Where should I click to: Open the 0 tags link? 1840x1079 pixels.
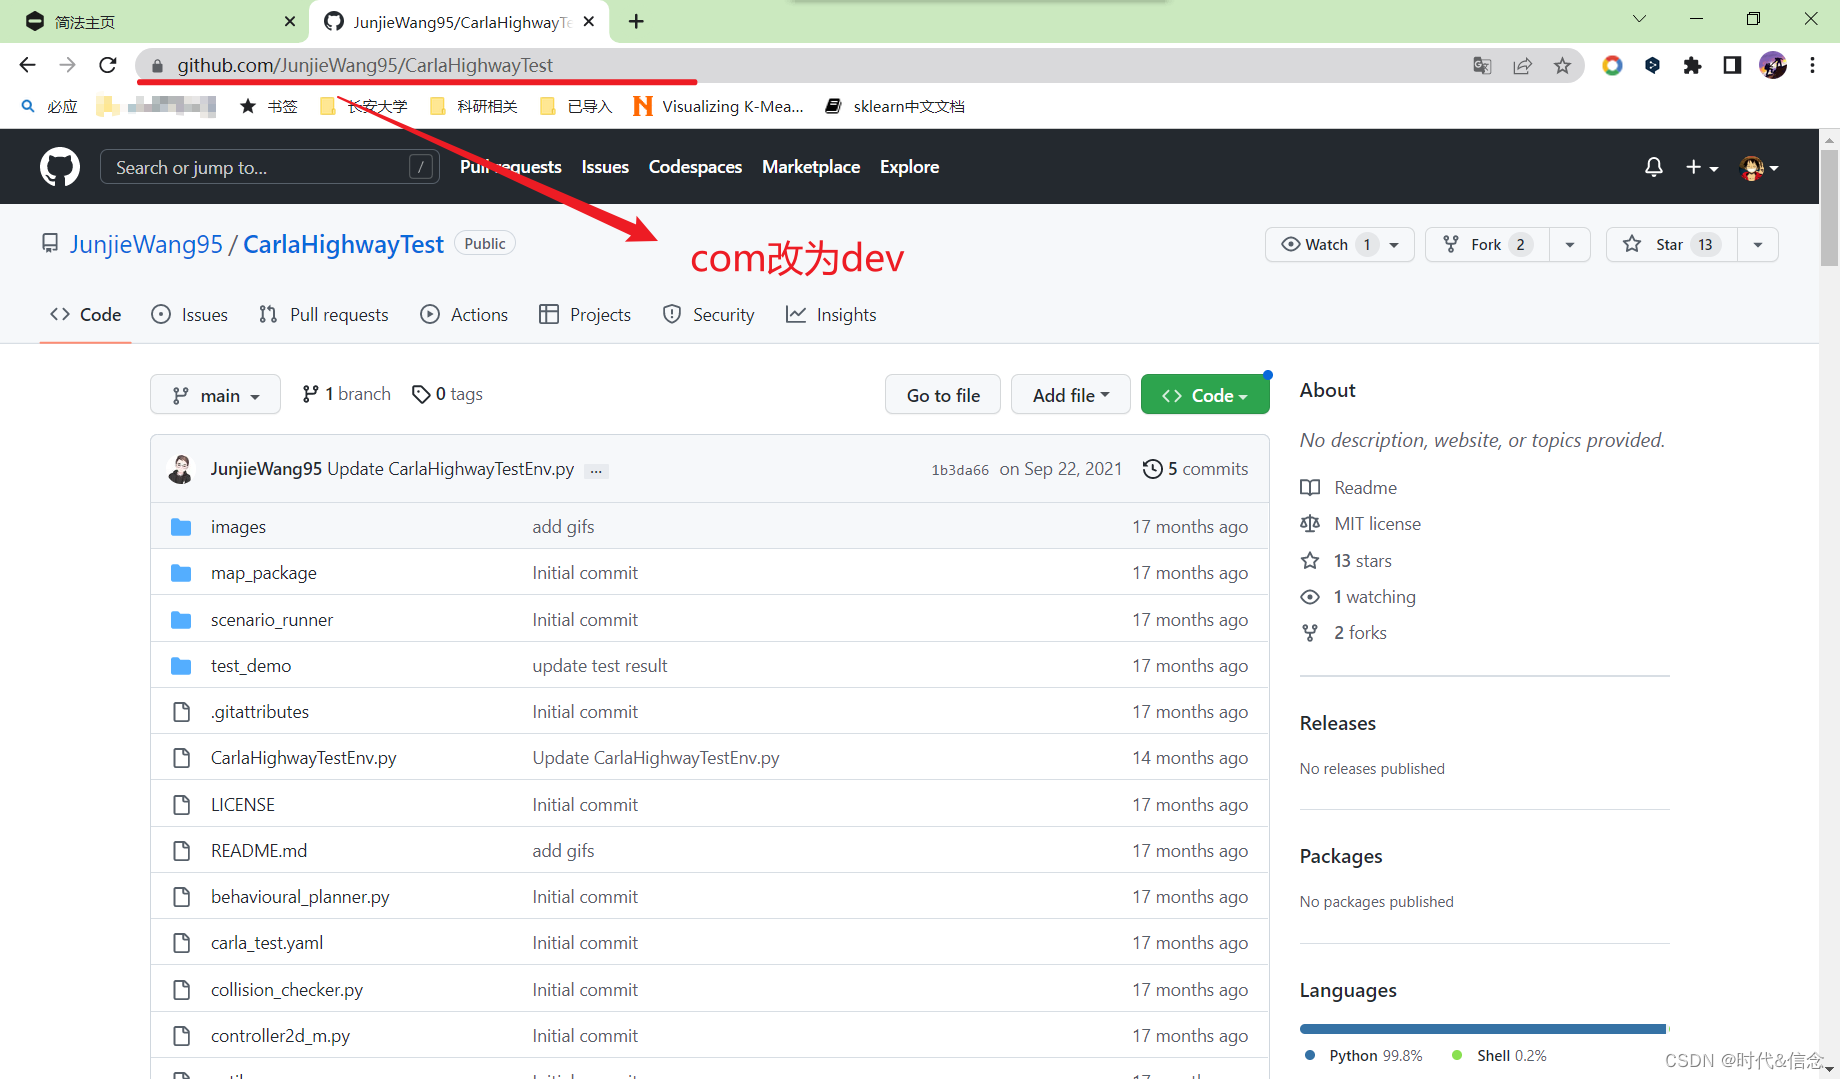point(448,394)
